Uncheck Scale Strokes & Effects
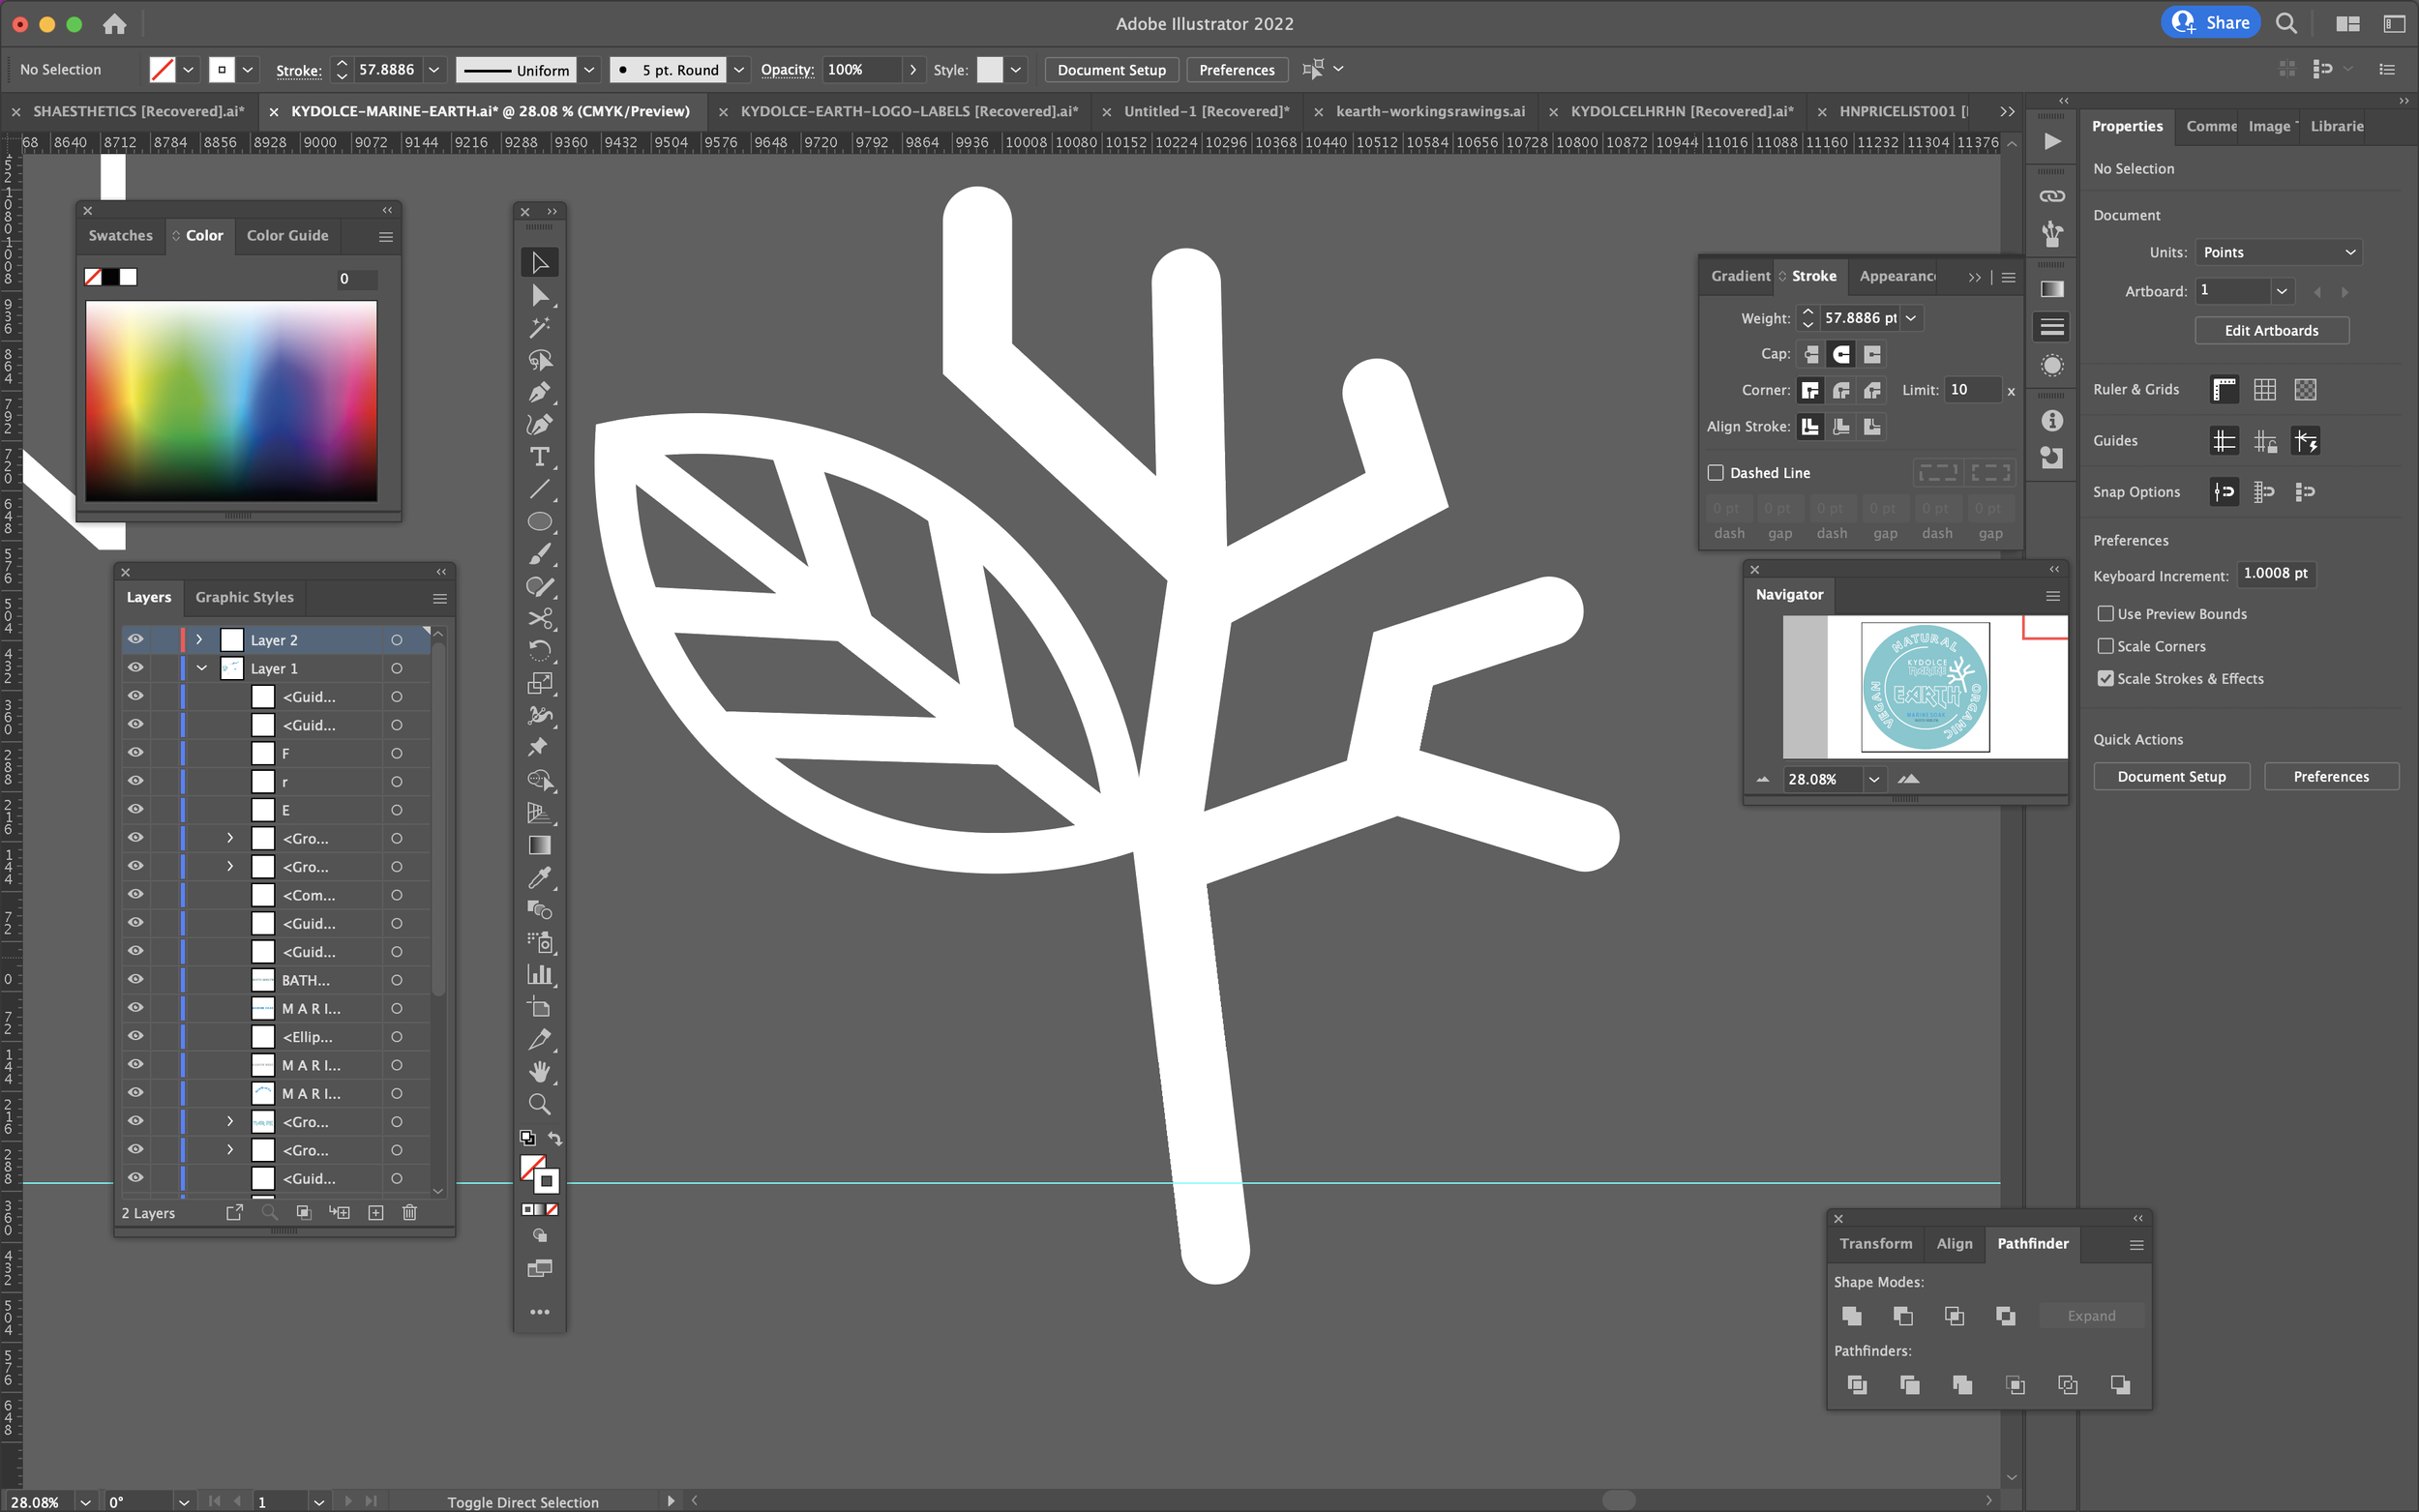 [x=2105, y=678]
